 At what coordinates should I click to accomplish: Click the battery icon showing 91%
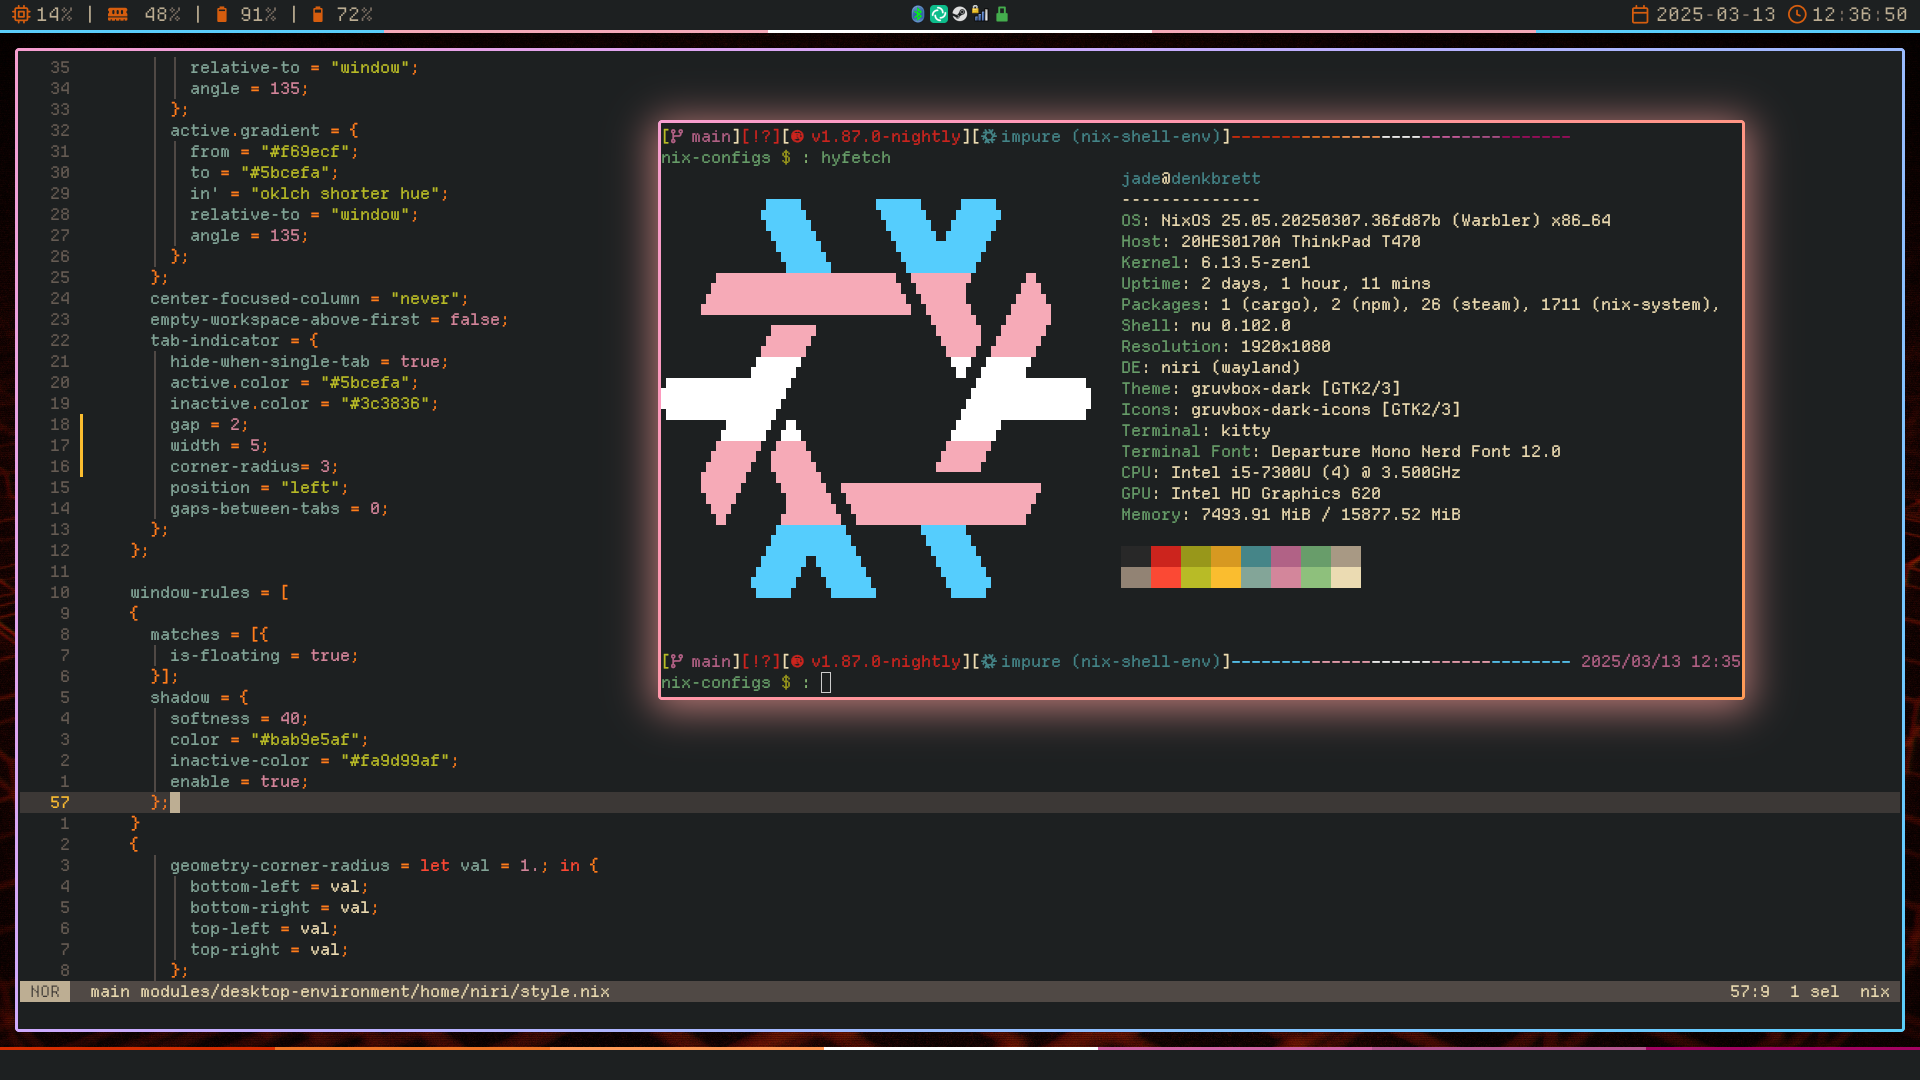222,14
